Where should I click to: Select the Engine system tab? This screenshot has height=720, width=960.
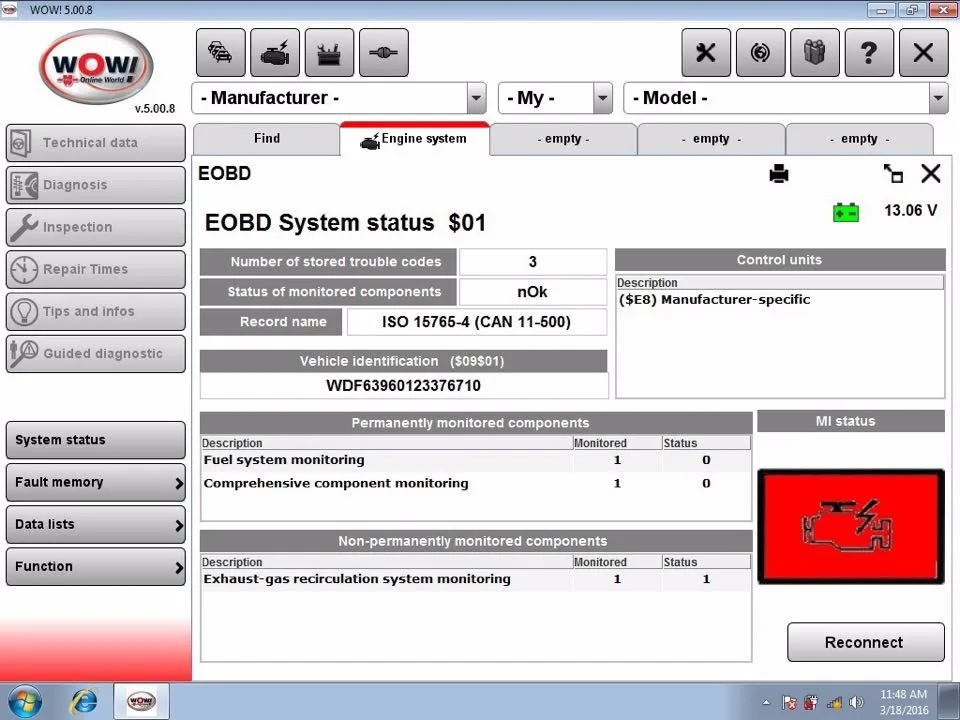tap(414, 138)
